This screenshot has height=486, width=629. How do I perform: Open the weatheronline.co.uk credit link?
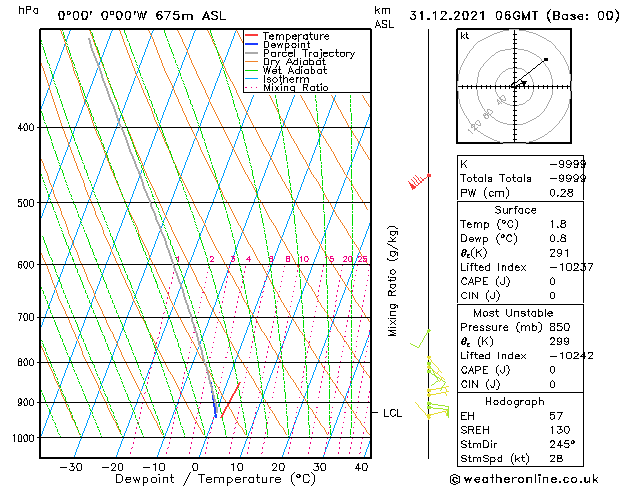524,479
